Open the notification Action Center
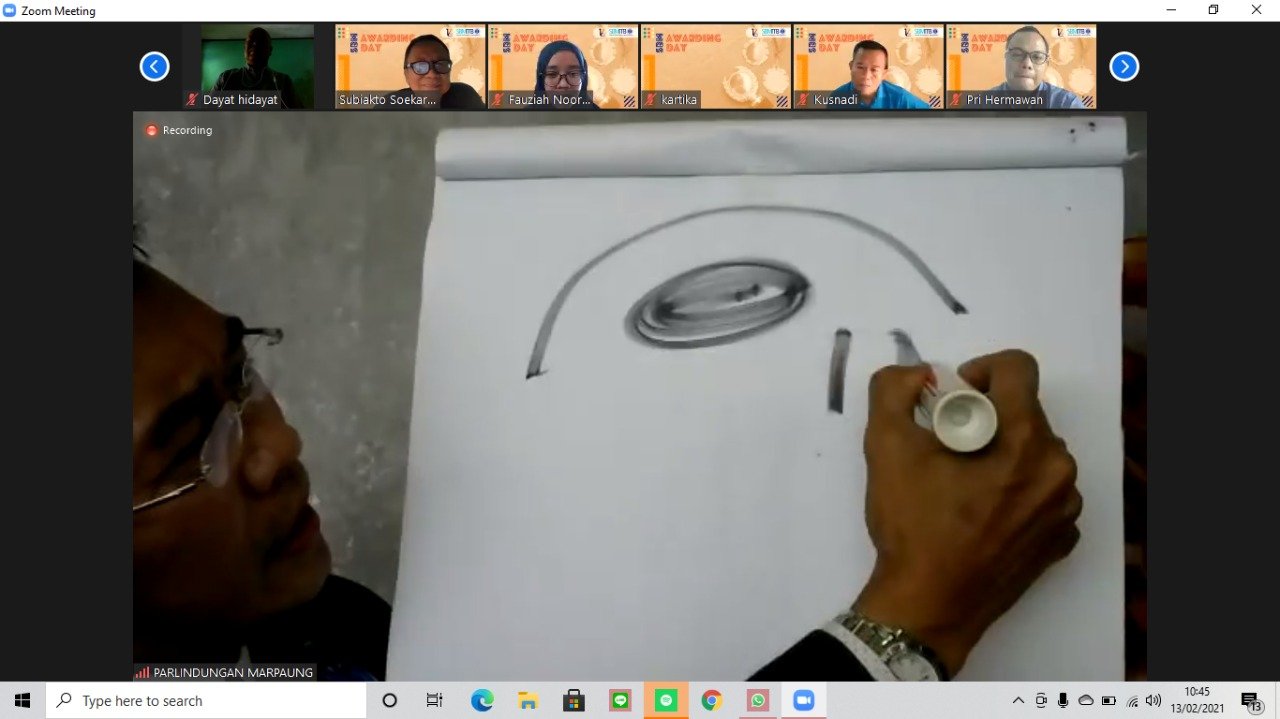Image resolution: width=1280 pixels, height=719 pixels. click(1250, 701)
